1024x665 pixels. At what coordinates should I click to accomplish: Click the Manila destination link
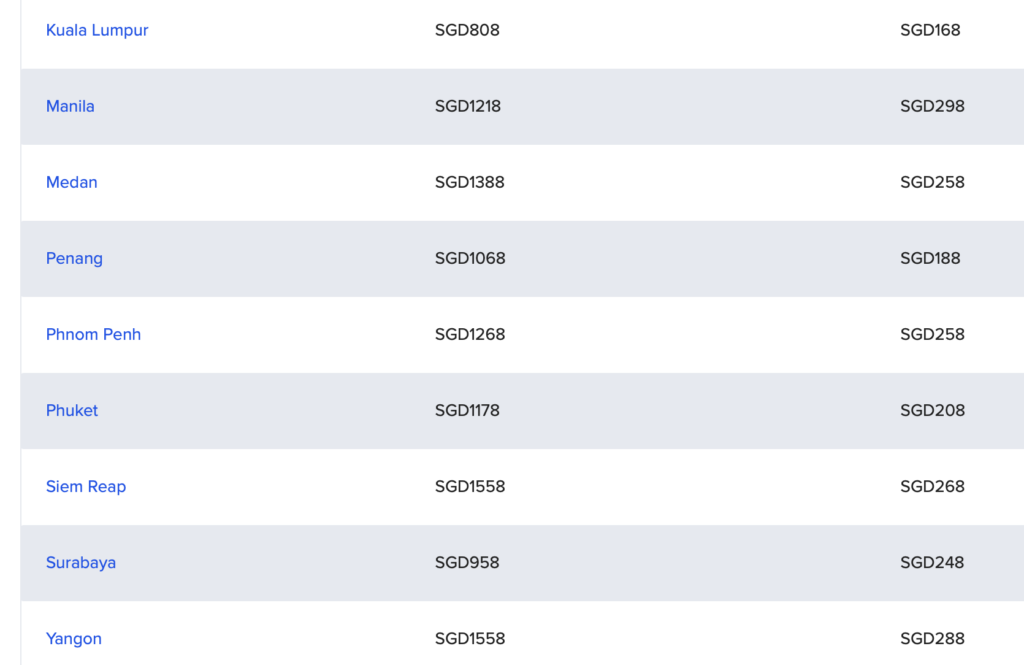coord(70,106)
